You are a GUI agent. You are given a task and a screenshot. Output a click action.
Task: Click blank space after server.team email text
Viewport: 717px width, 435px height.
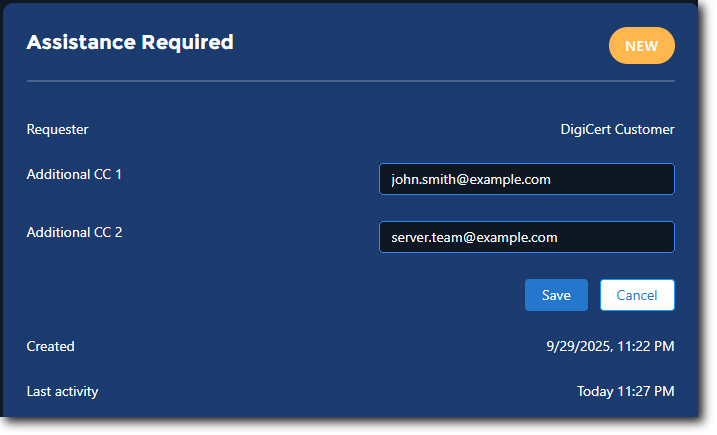click(x=620, y=238)
